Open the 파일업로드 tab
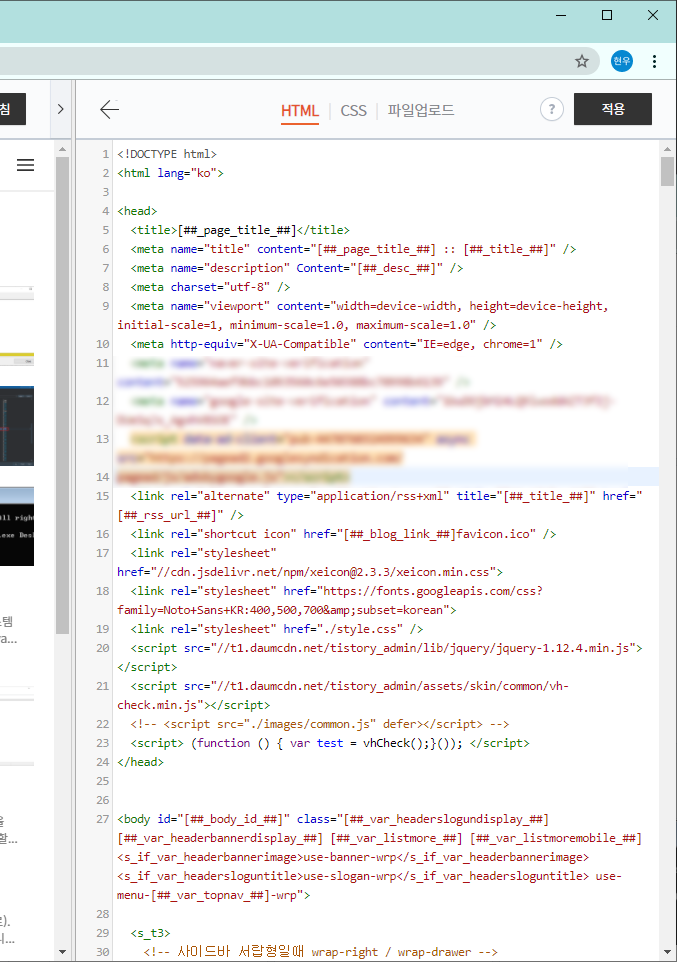The height and width of the screenshot is (962, 677). point(421,110)
